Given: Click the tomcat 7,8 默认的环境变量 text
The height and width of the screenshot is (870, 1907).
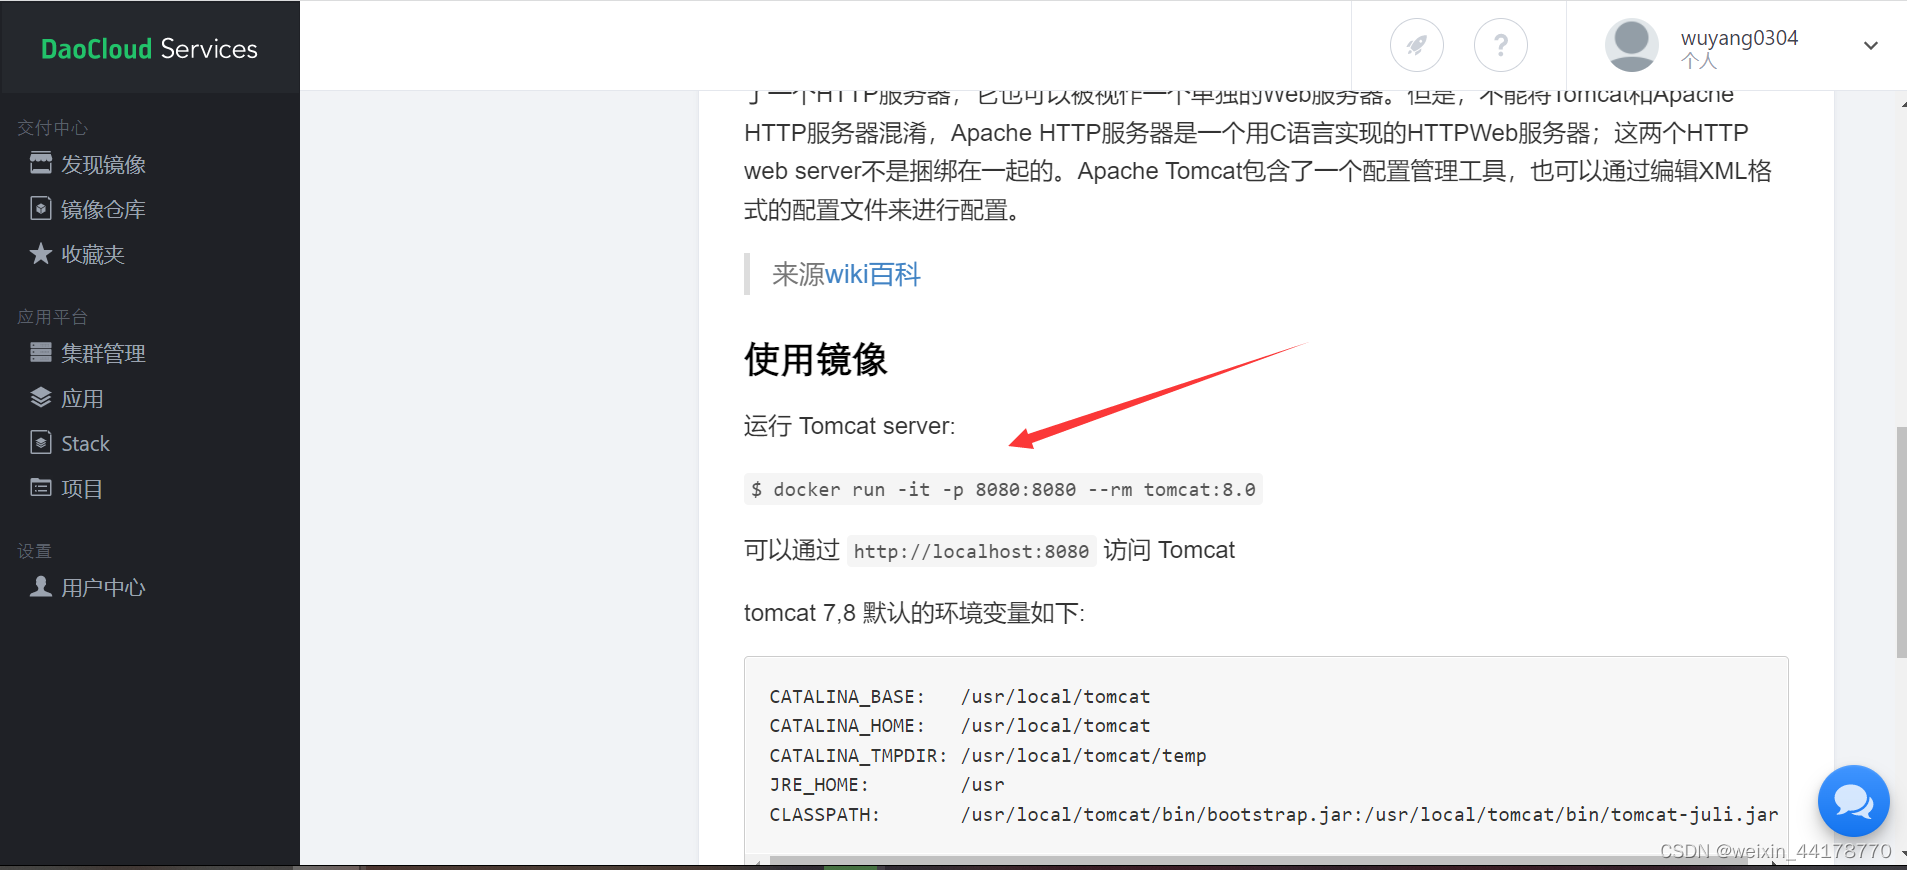Looking at the screenshot, I should [914, 613].
